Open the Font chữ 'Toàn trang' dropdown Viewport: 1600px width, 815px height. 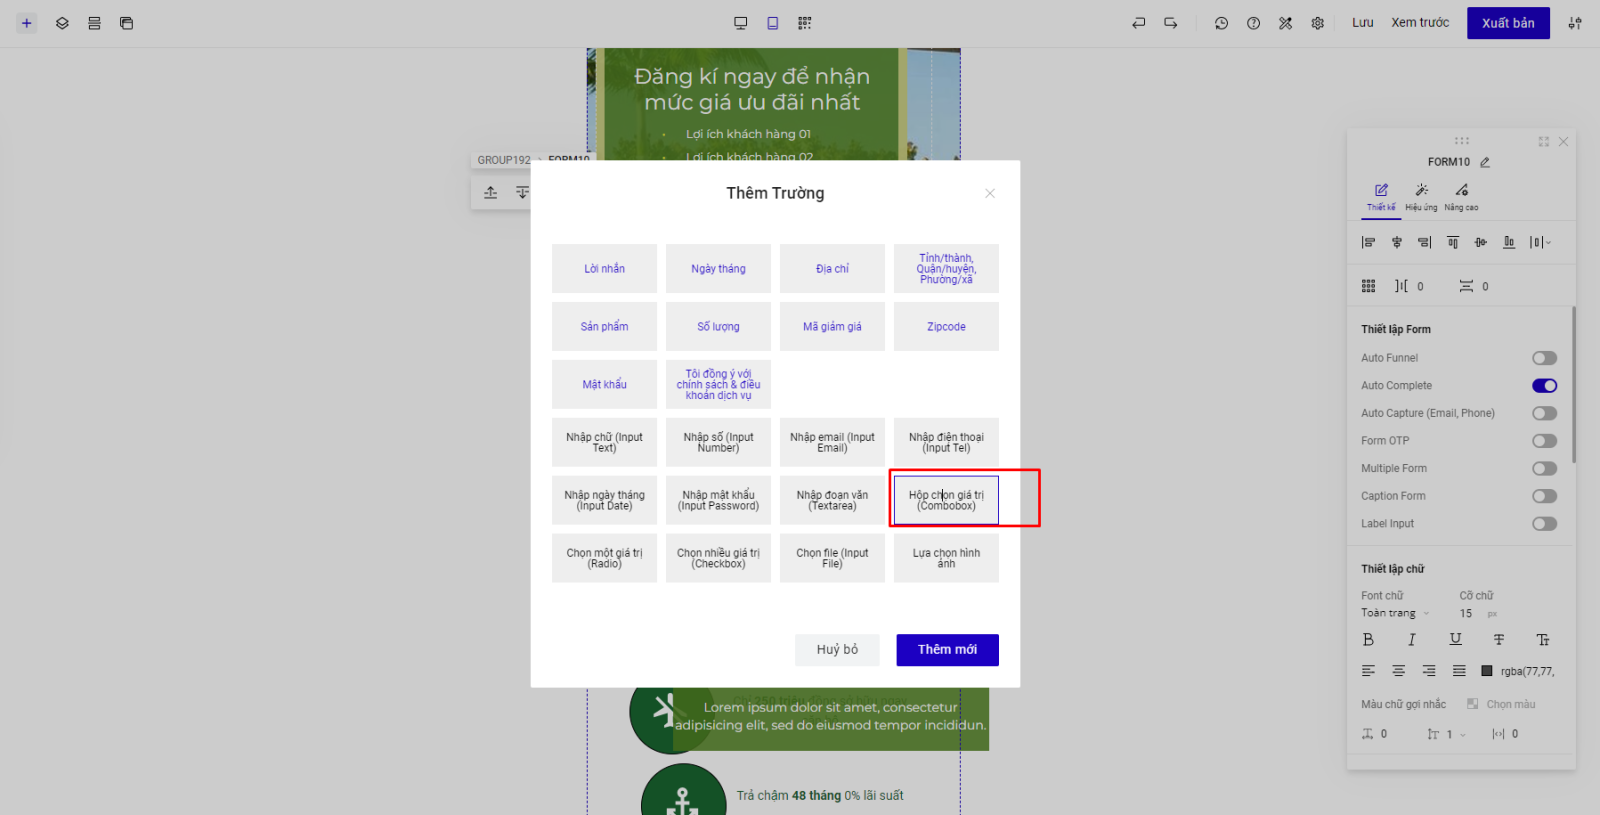1395,613
